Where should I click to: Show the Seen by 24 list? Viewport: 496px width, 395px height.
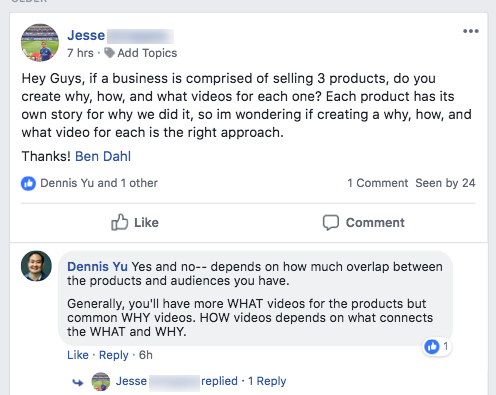click(x=445, y=183)
